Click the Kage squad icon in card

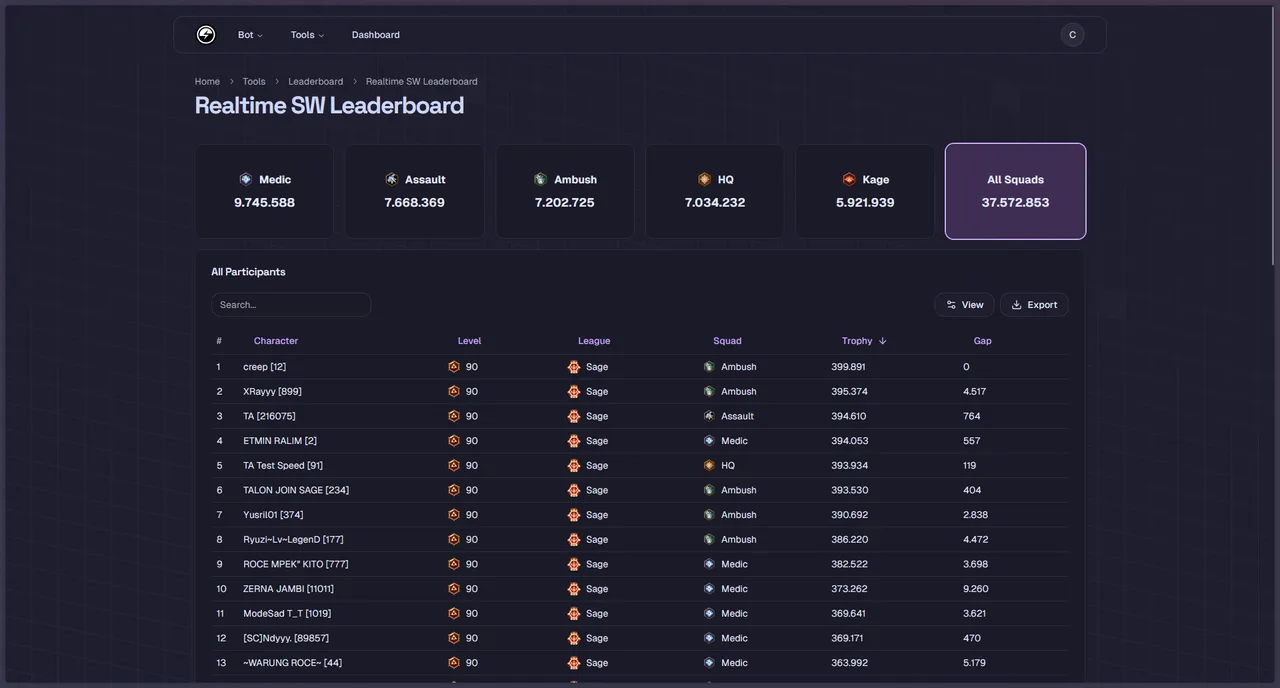point(849,179)
